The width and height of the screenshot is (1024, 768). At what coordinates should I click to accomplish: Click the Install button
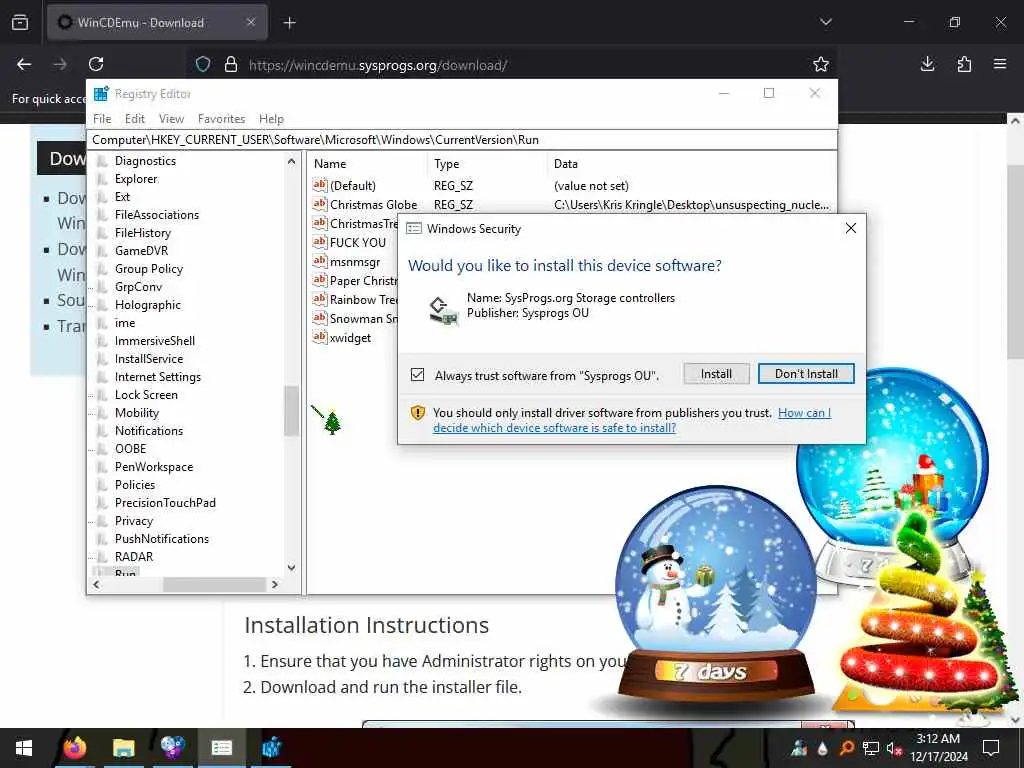coord(716,374)
